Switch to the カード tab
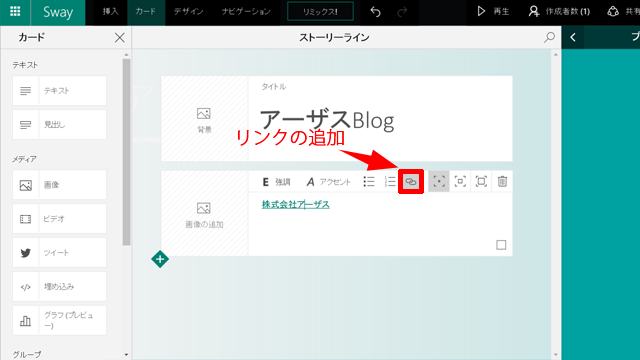640x360 pixels. pyautogui.click(x=146, y=11)
